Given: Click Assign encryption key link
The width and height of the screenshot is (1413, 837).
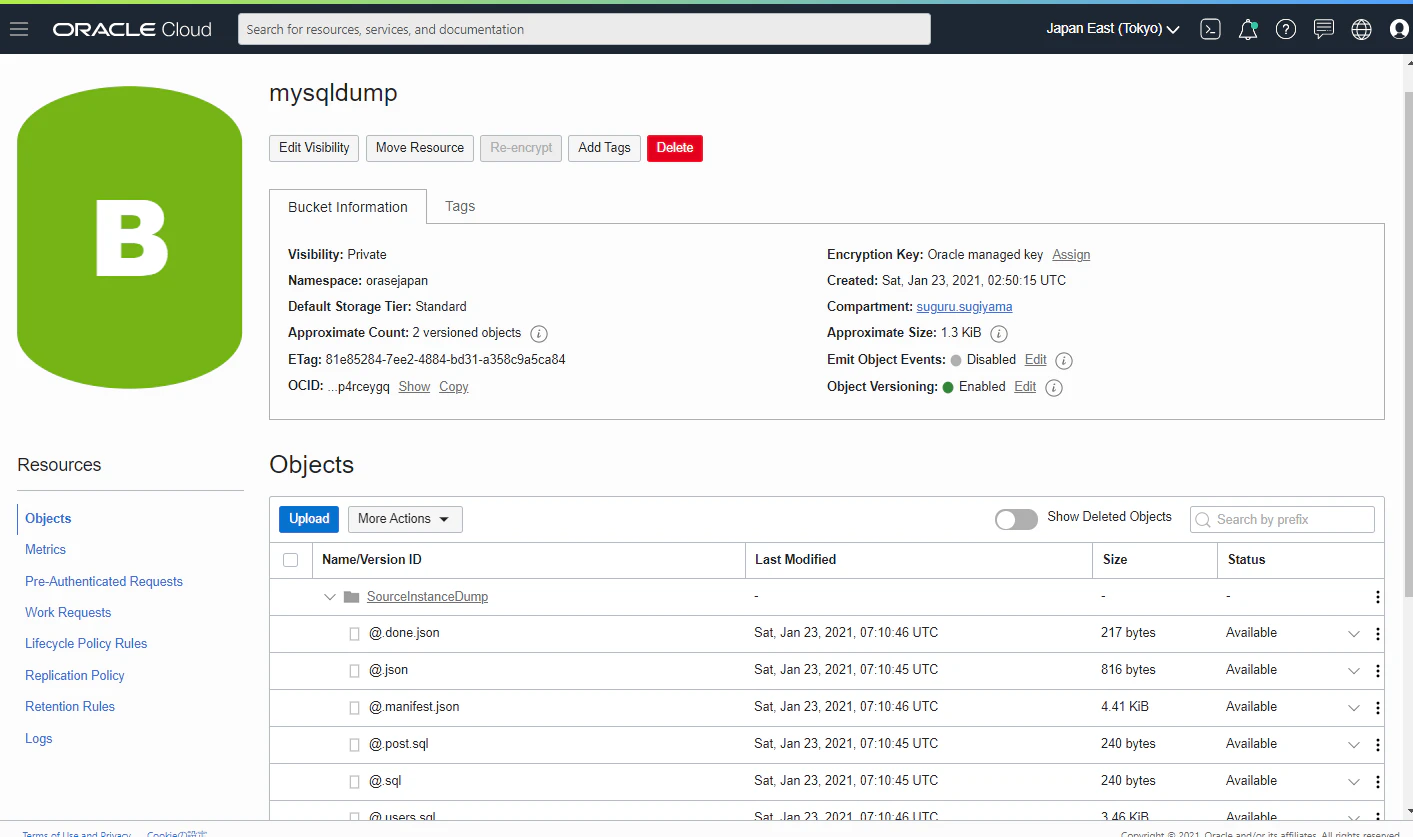Looking at the screenshot, I should tap(1071, 255).
